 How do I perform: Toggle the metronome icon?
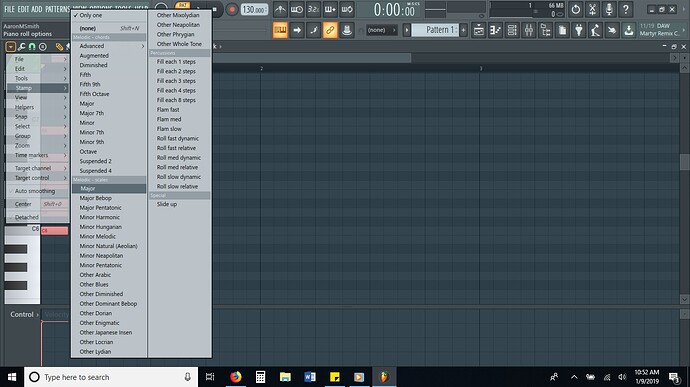pyautogui.click(x=280, y=9)
